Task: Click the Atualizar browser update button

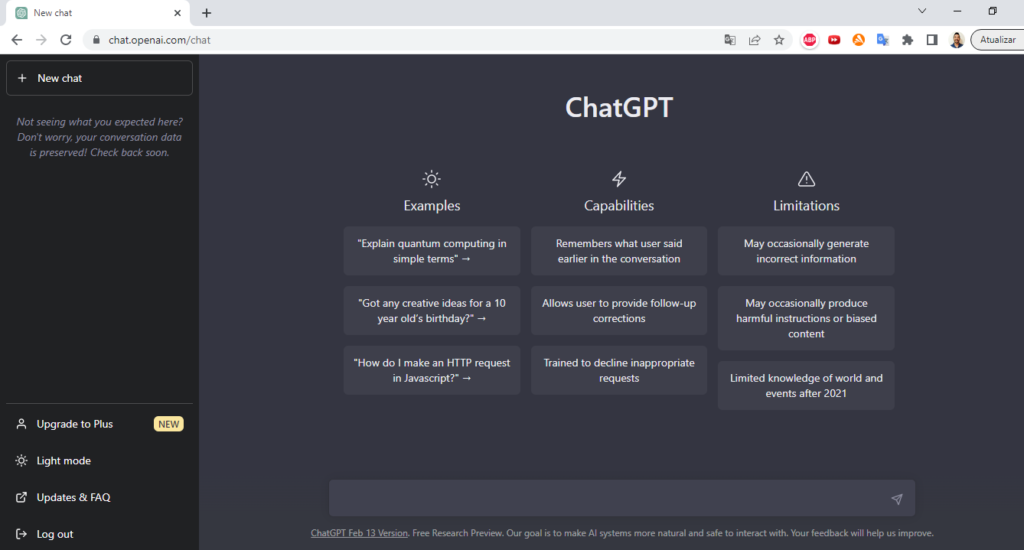Action: (x=997, y=40)
